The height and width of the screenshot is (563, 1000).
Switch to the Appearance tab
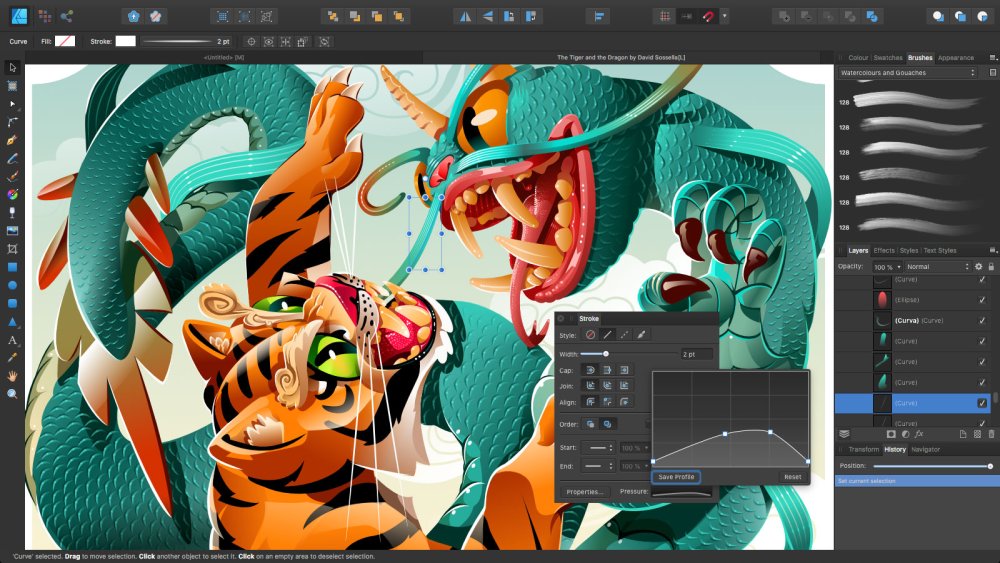955,57
